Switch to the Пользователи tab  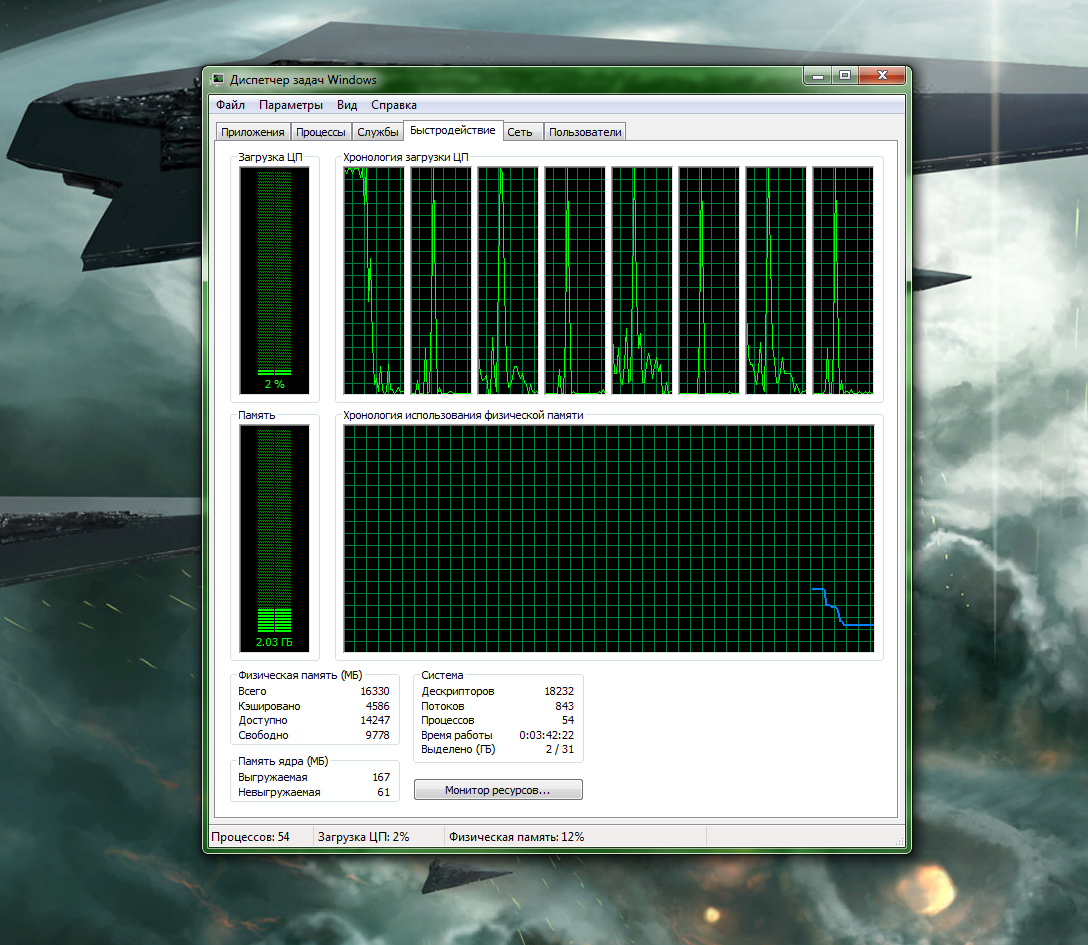(585, 132)
